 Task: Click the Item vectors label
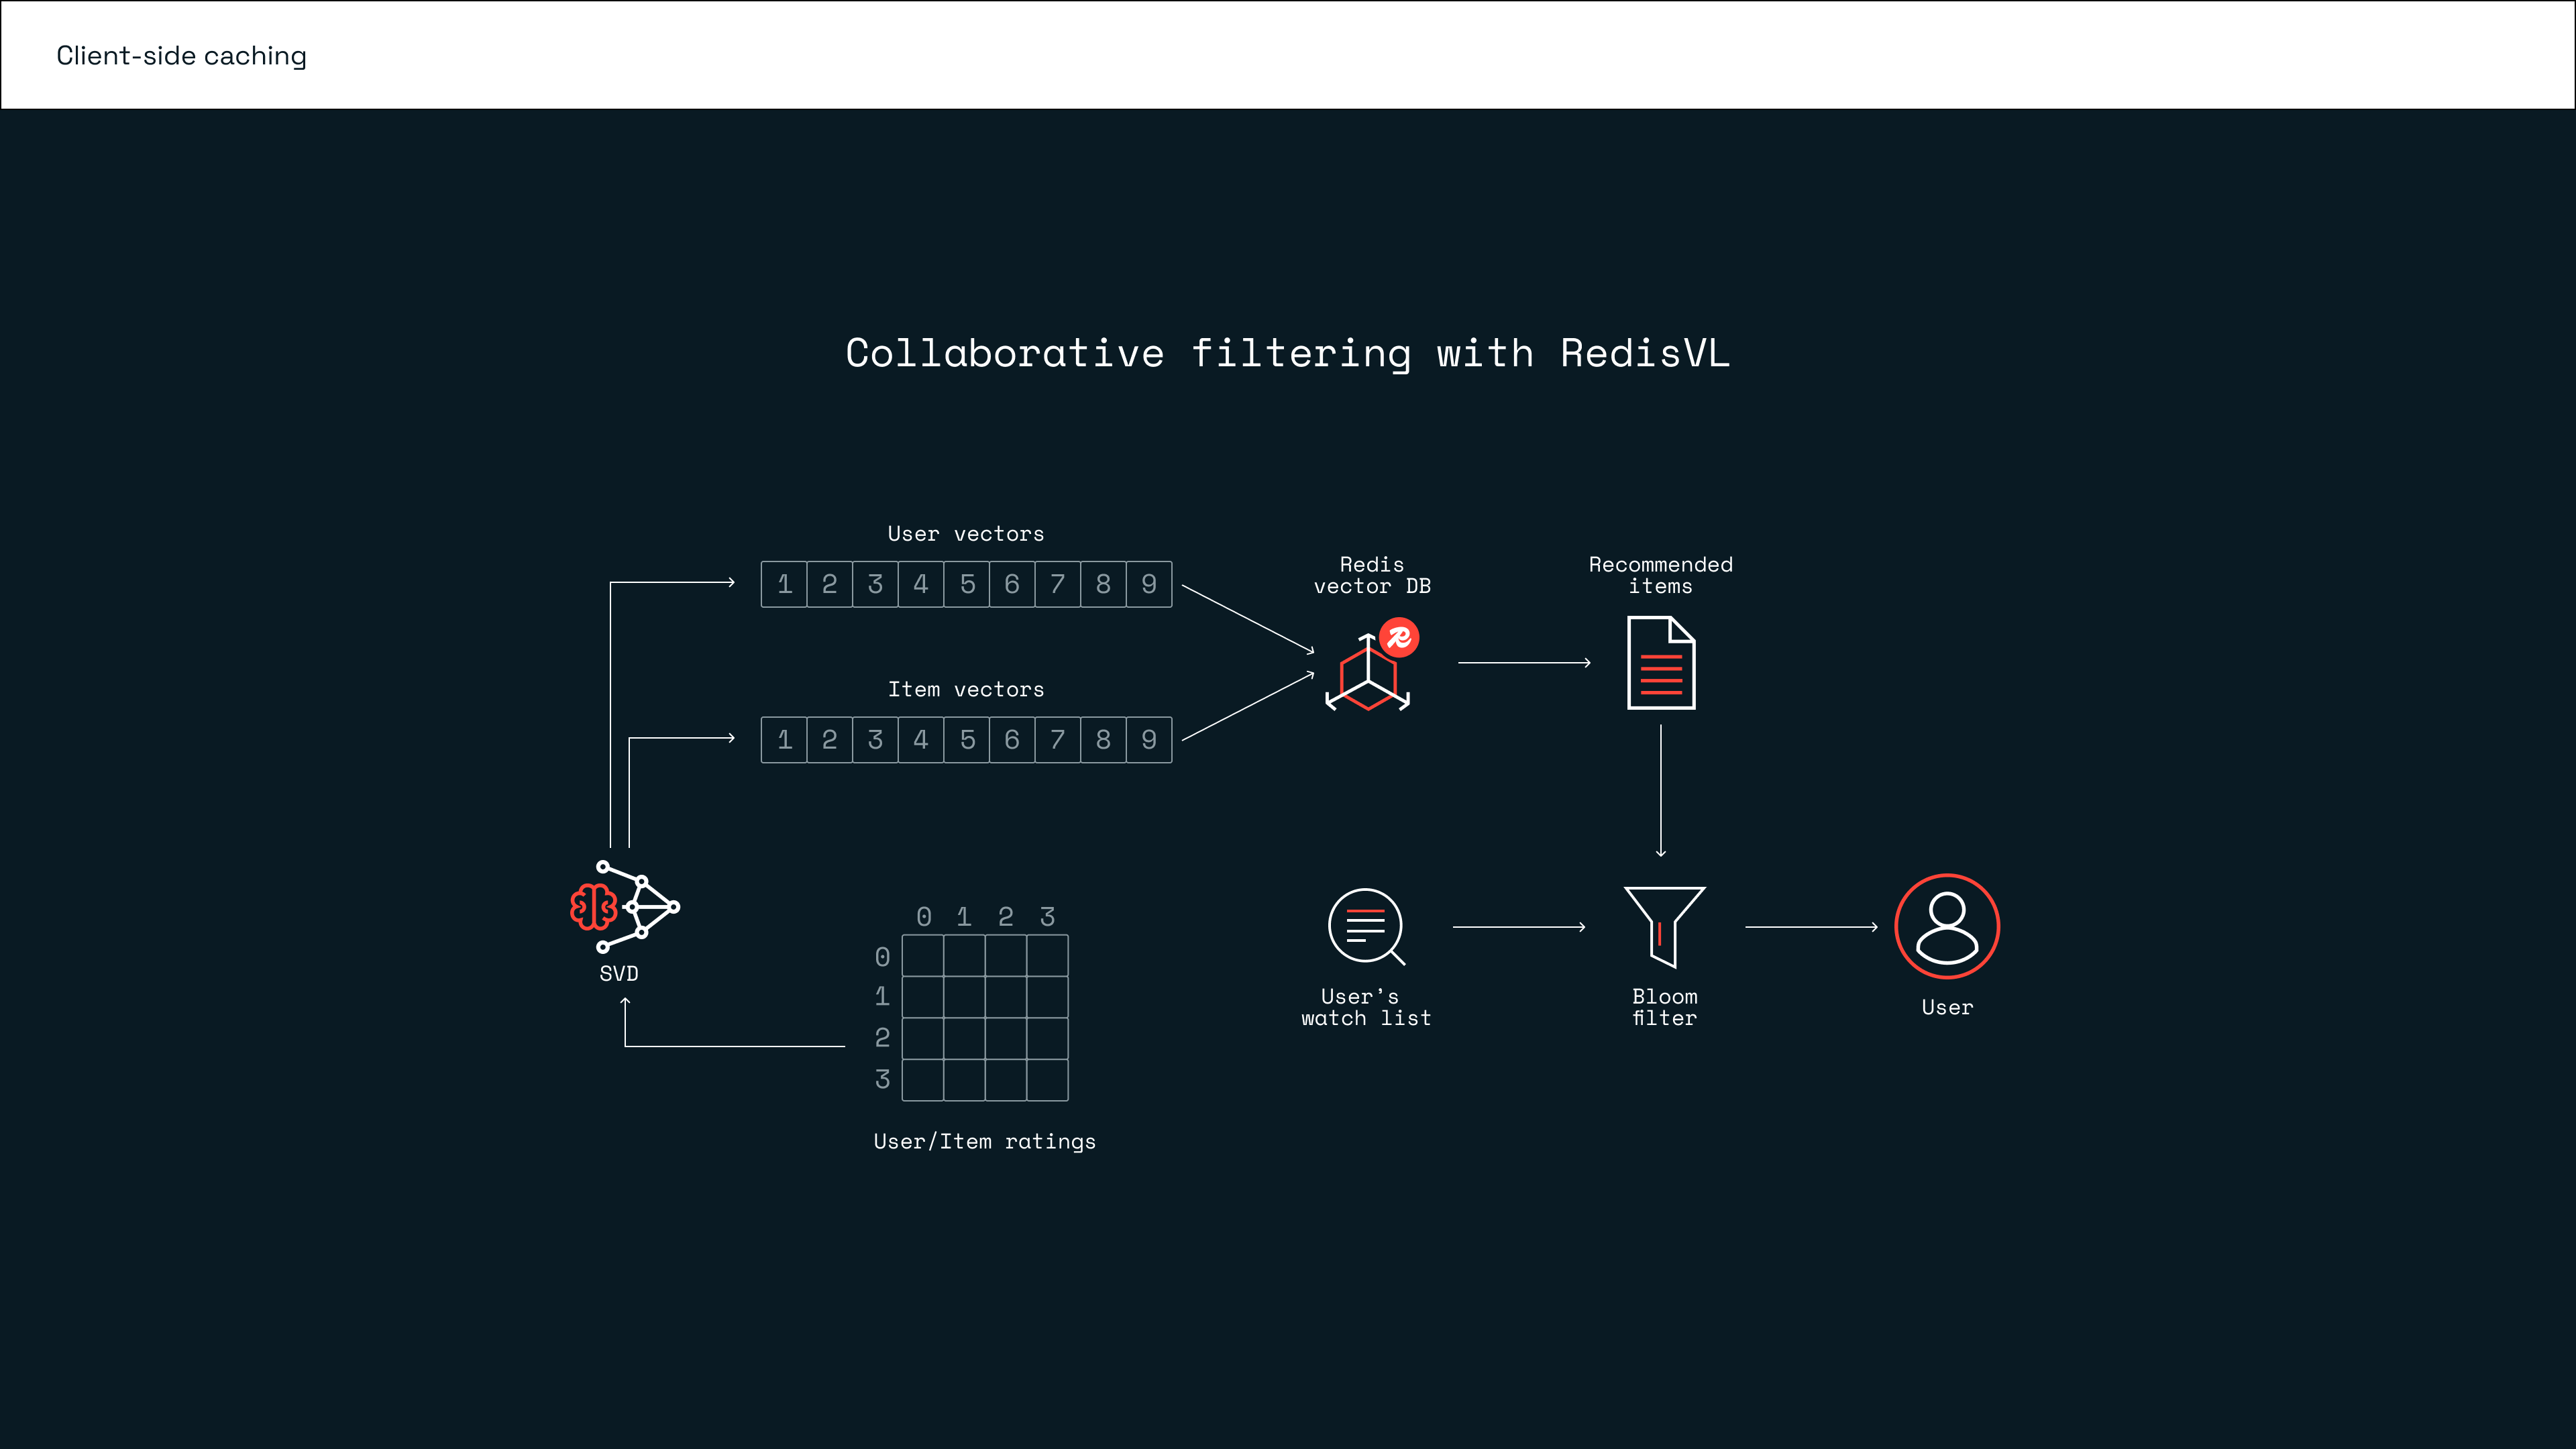pos(965,690)
